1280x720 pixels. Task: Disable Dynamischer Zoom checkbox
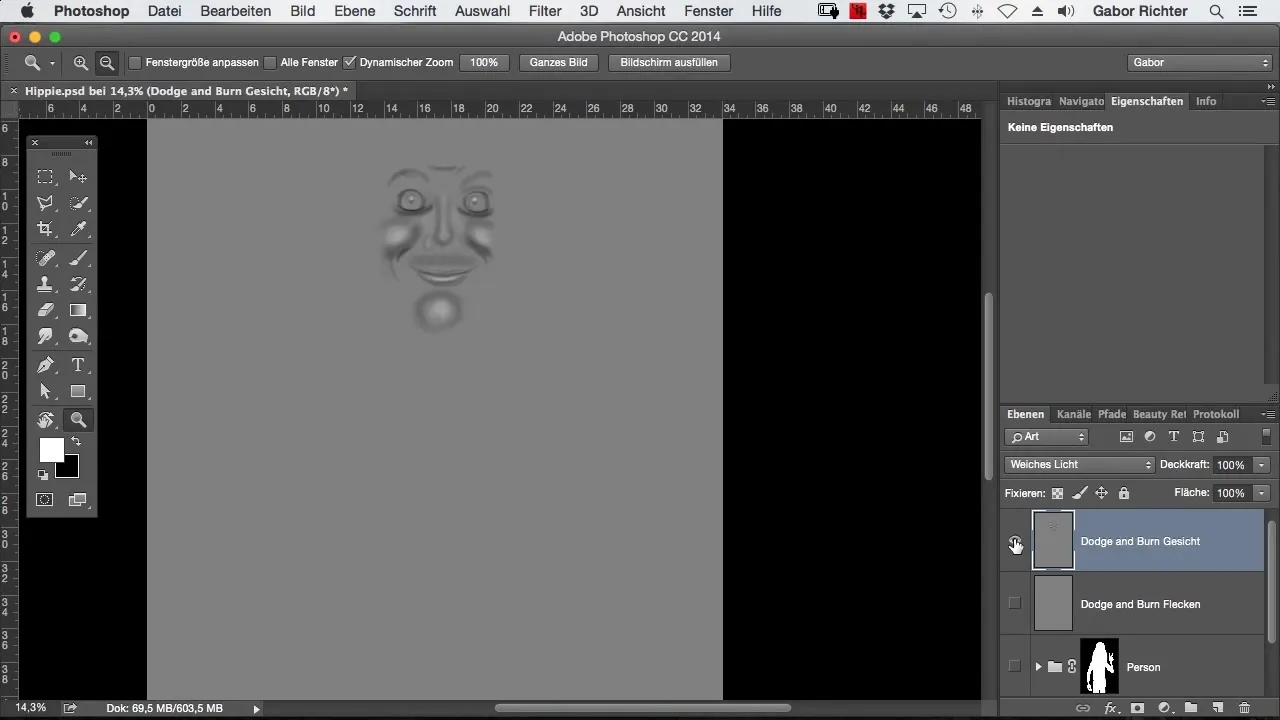pyautogui.click(x=349, y=62)
